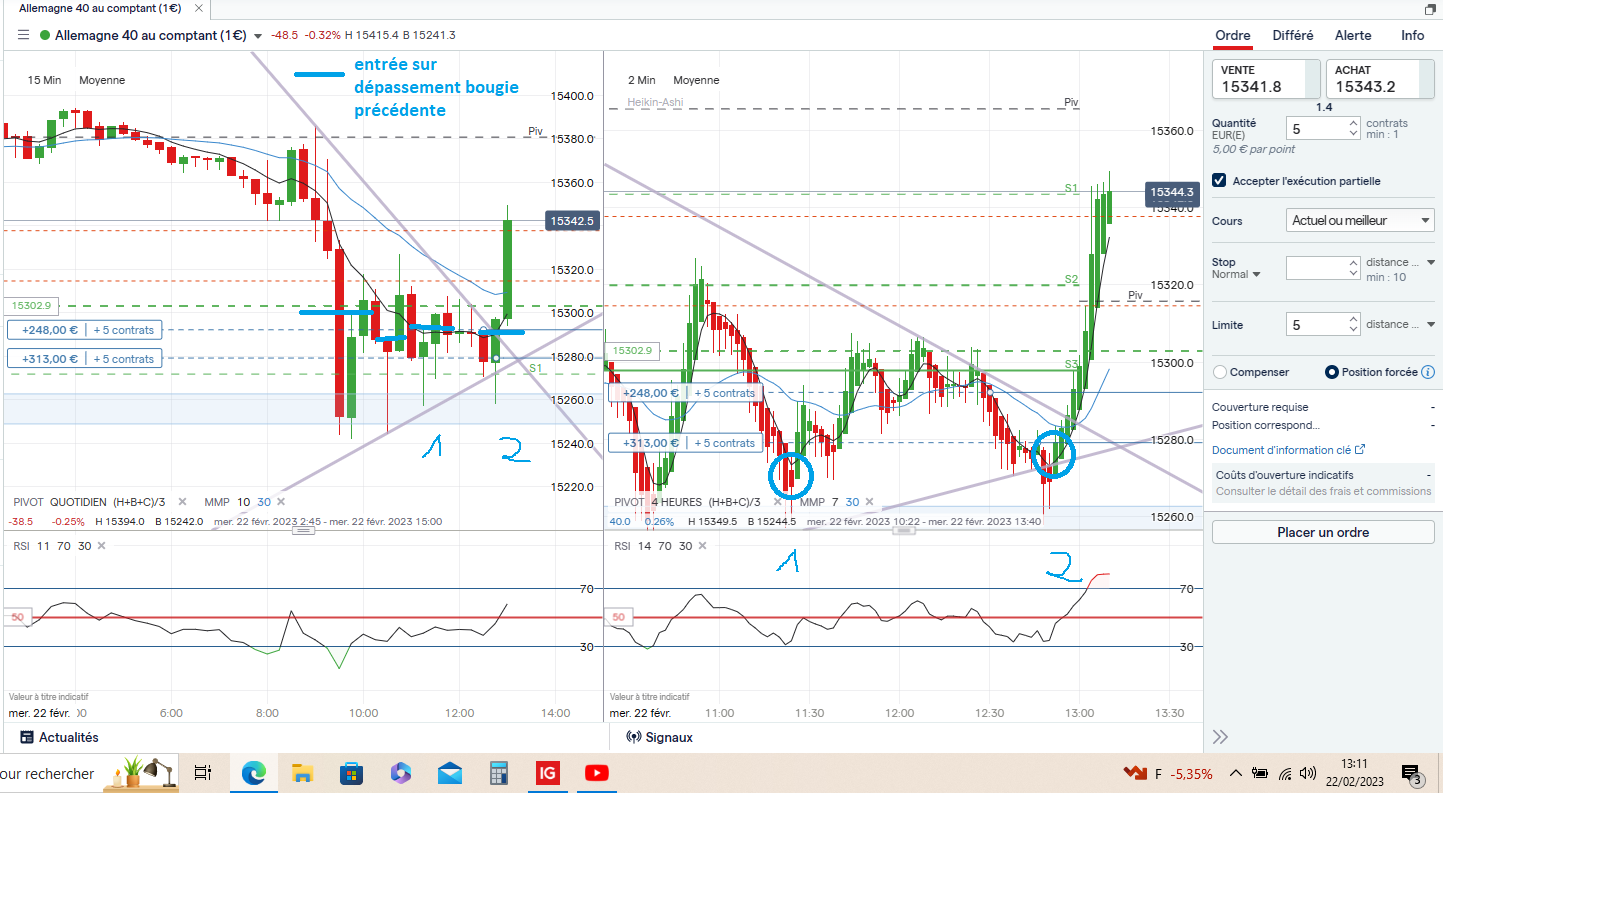Open File Explorer from the taskbar

pos(302,773)
